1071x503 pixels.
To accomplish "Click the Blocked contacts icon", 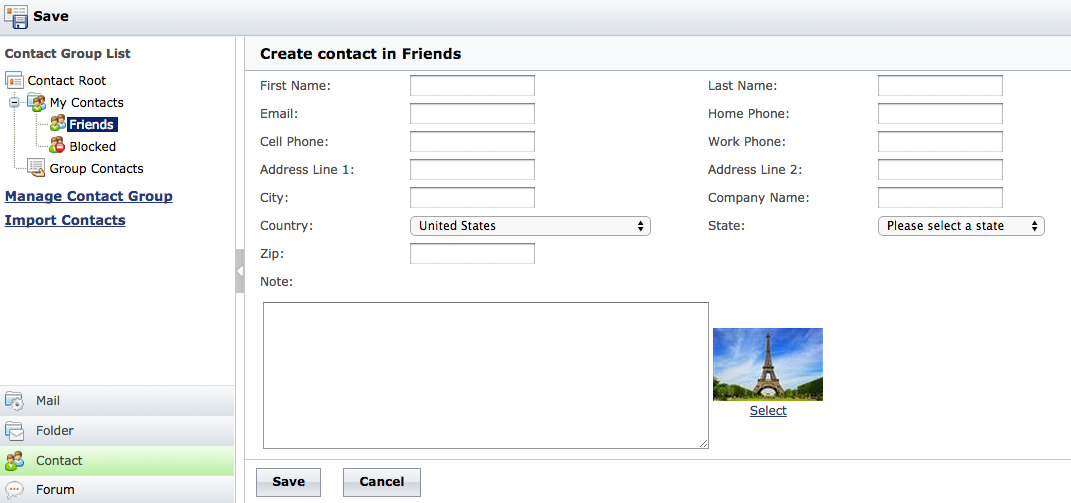I will (58, 146).
